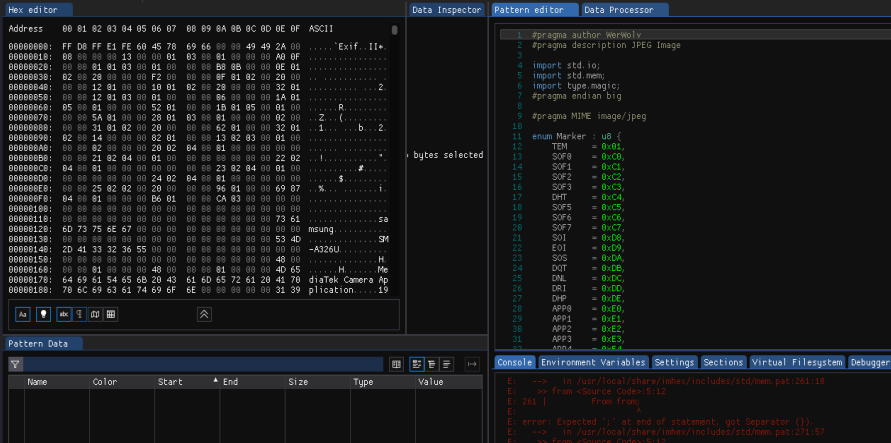Sort pattern data by Start column
The height and width of the screenshot is (443, 891).
(x=187, y=382)
